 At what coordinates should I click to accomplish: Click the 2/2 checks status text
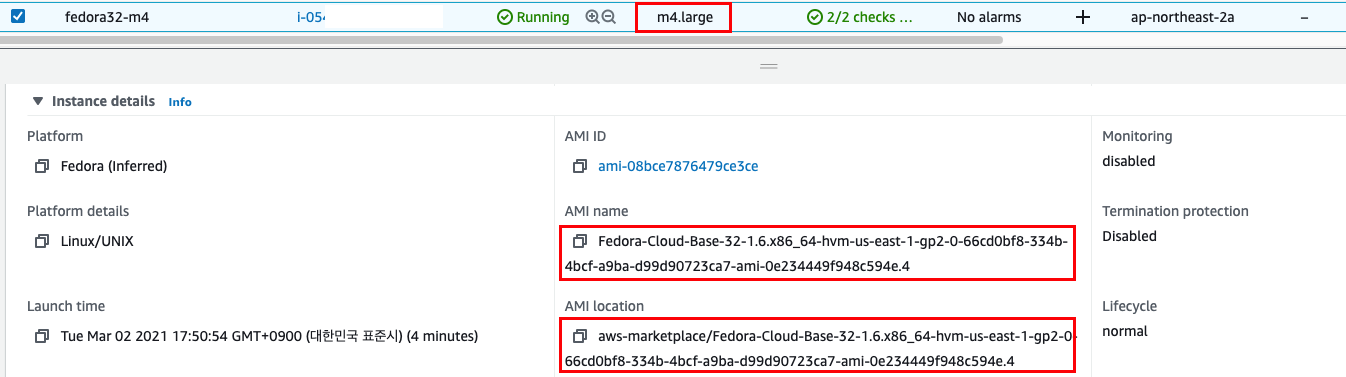[x=870, y=17]
